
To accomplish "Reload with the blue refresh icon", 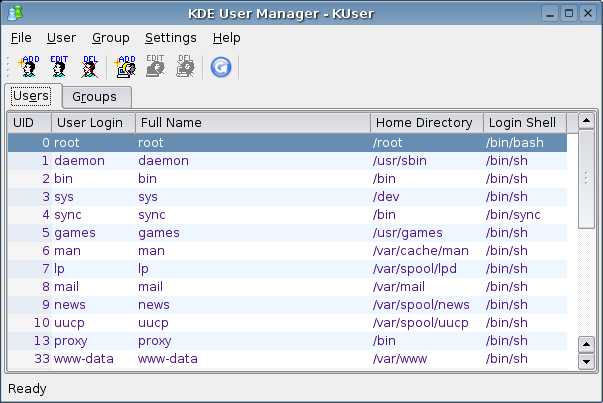I will (221, 67).
